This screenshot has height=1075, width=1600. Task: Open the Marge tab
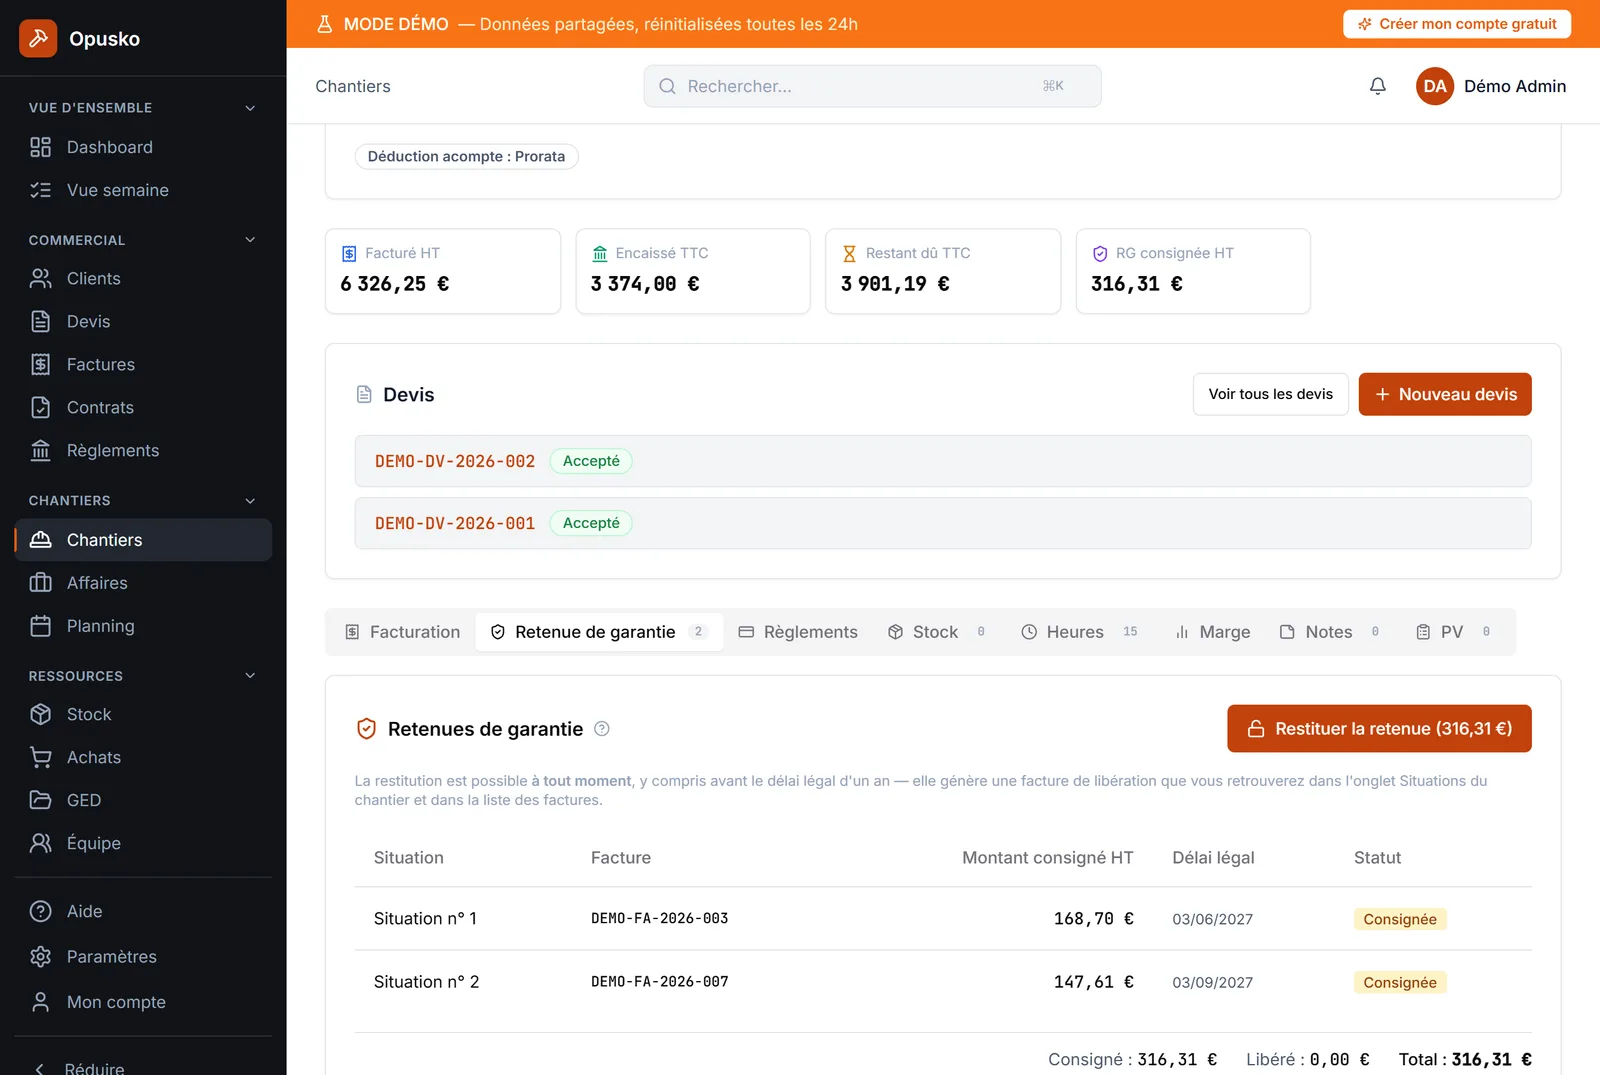coord(1212,632)
